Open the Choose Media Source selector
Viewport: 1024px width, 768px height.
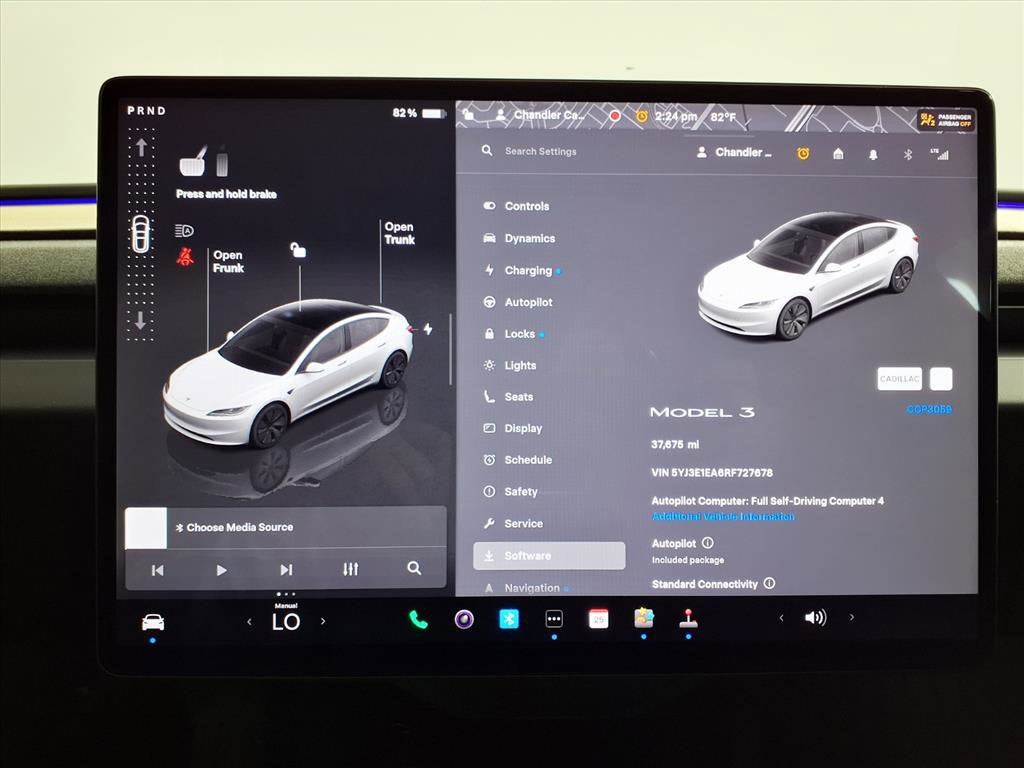click(240, 527)
